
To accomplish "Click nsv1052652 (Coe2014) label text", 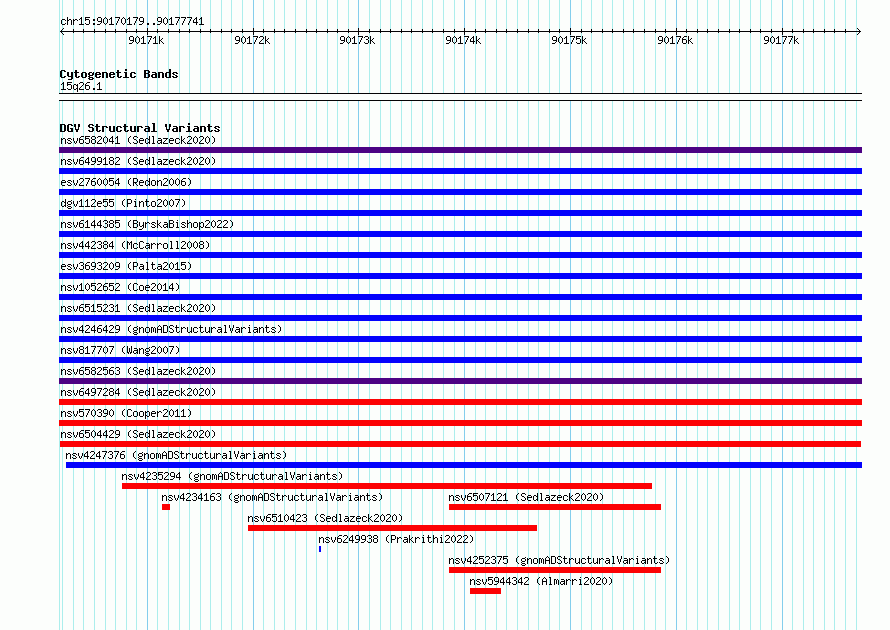I will pos(120,287).
